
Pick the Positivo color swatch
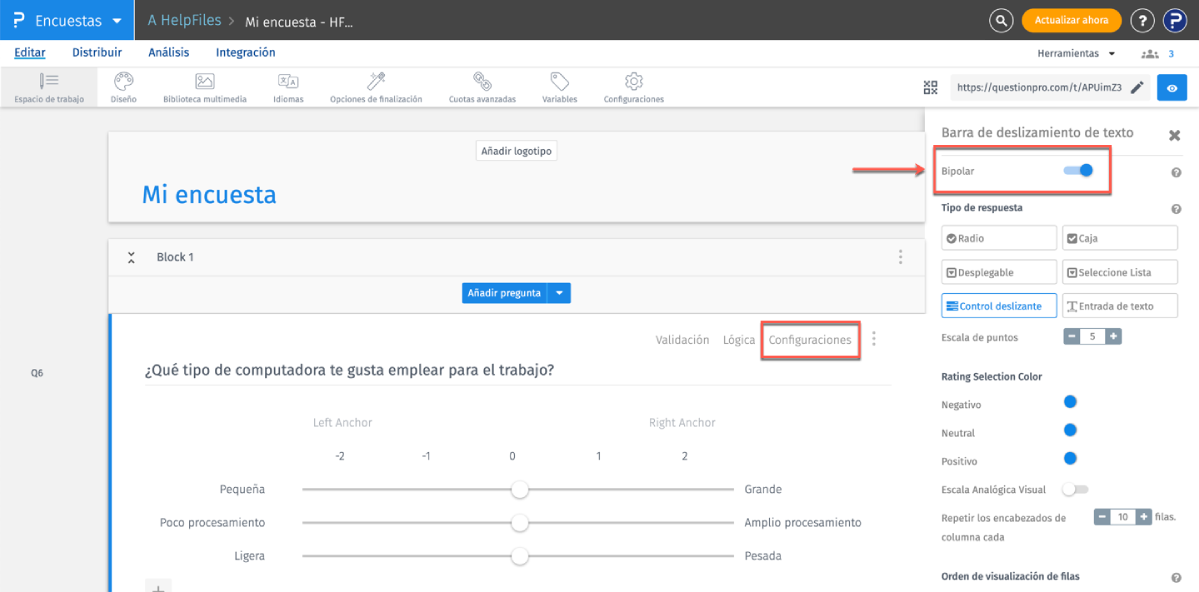pos(1071,459)
